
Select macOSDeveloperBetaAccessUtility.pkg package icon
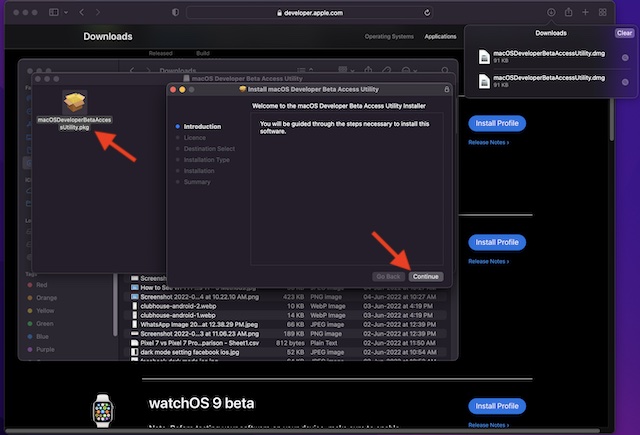click(x=75, y=102)
